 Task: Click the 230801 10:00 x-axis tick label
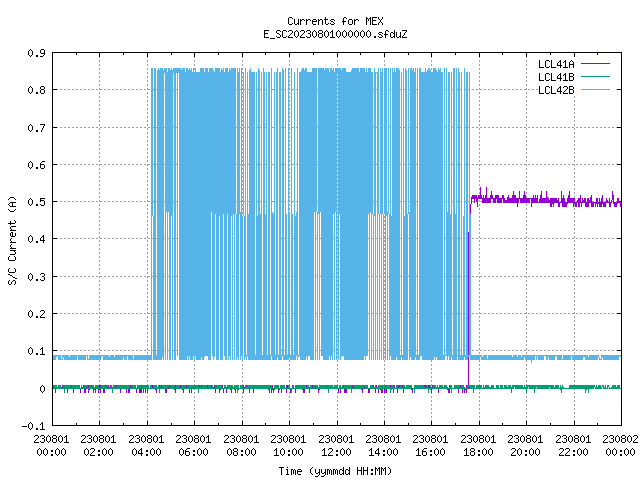pyautogui.click(x=288, y=446)
